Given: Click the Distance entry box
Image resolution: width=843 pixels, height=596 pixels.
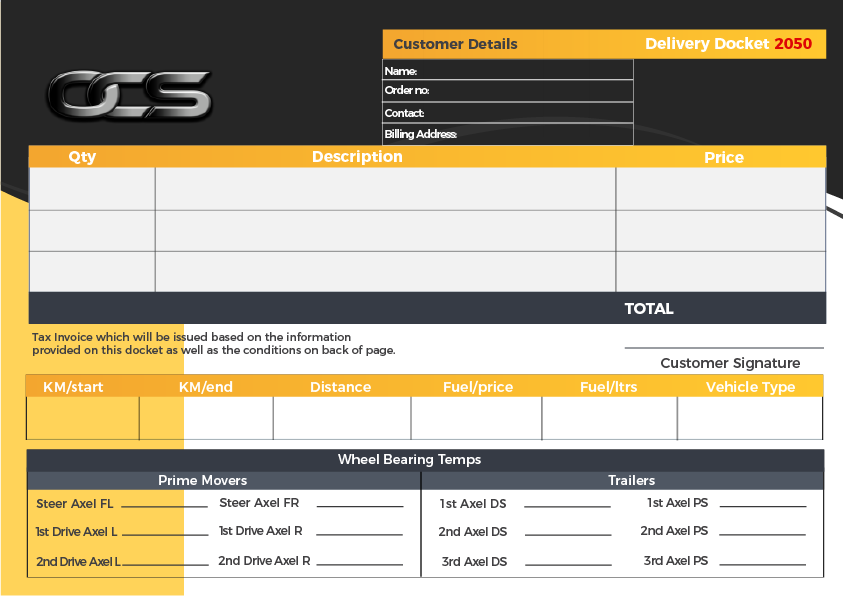Looking at the screenshot, I should tap(341, 418).
